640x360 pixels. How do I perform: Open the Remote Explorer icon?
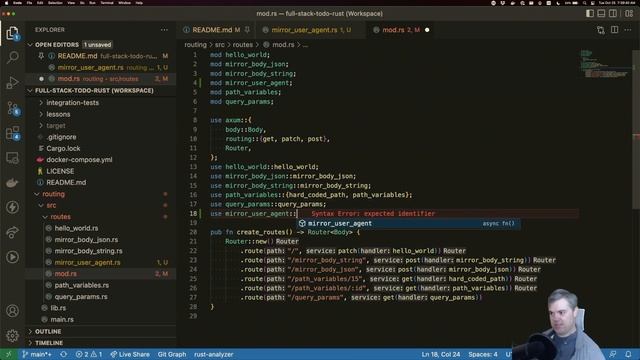click(13, 158)
